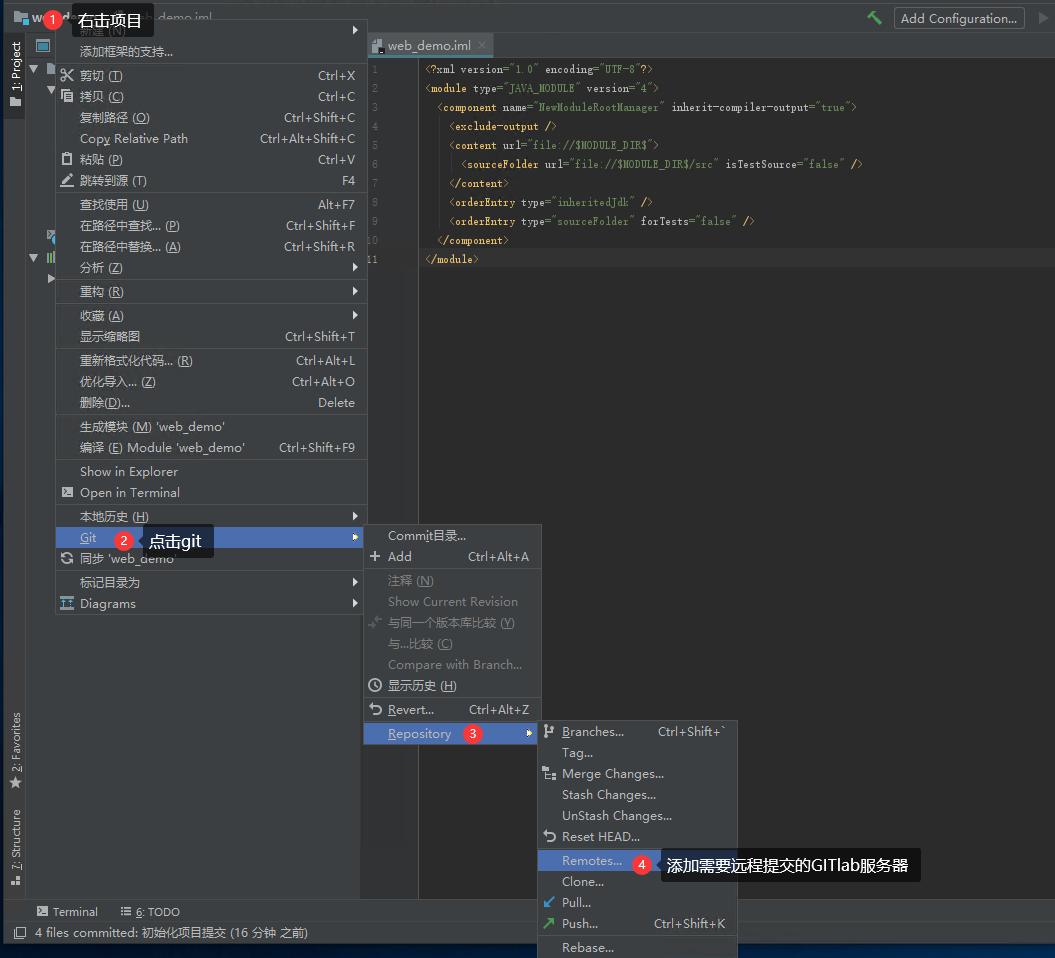Collapse the top project tree node arrow
The height and width of the screenshot is (958, 1055).
pyautogui.click(x=34, y=69)
